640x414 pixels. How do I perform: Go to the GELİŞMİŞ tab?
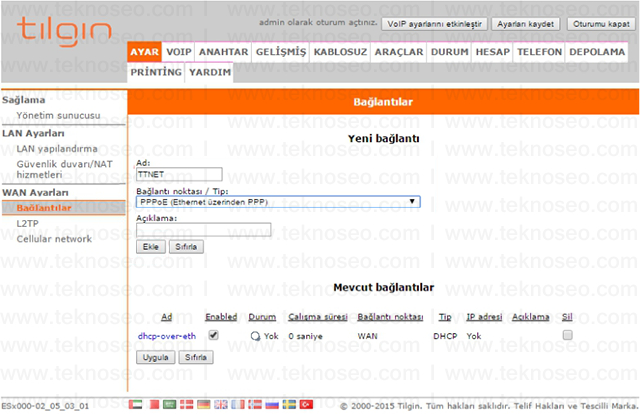tap(281, 52)
